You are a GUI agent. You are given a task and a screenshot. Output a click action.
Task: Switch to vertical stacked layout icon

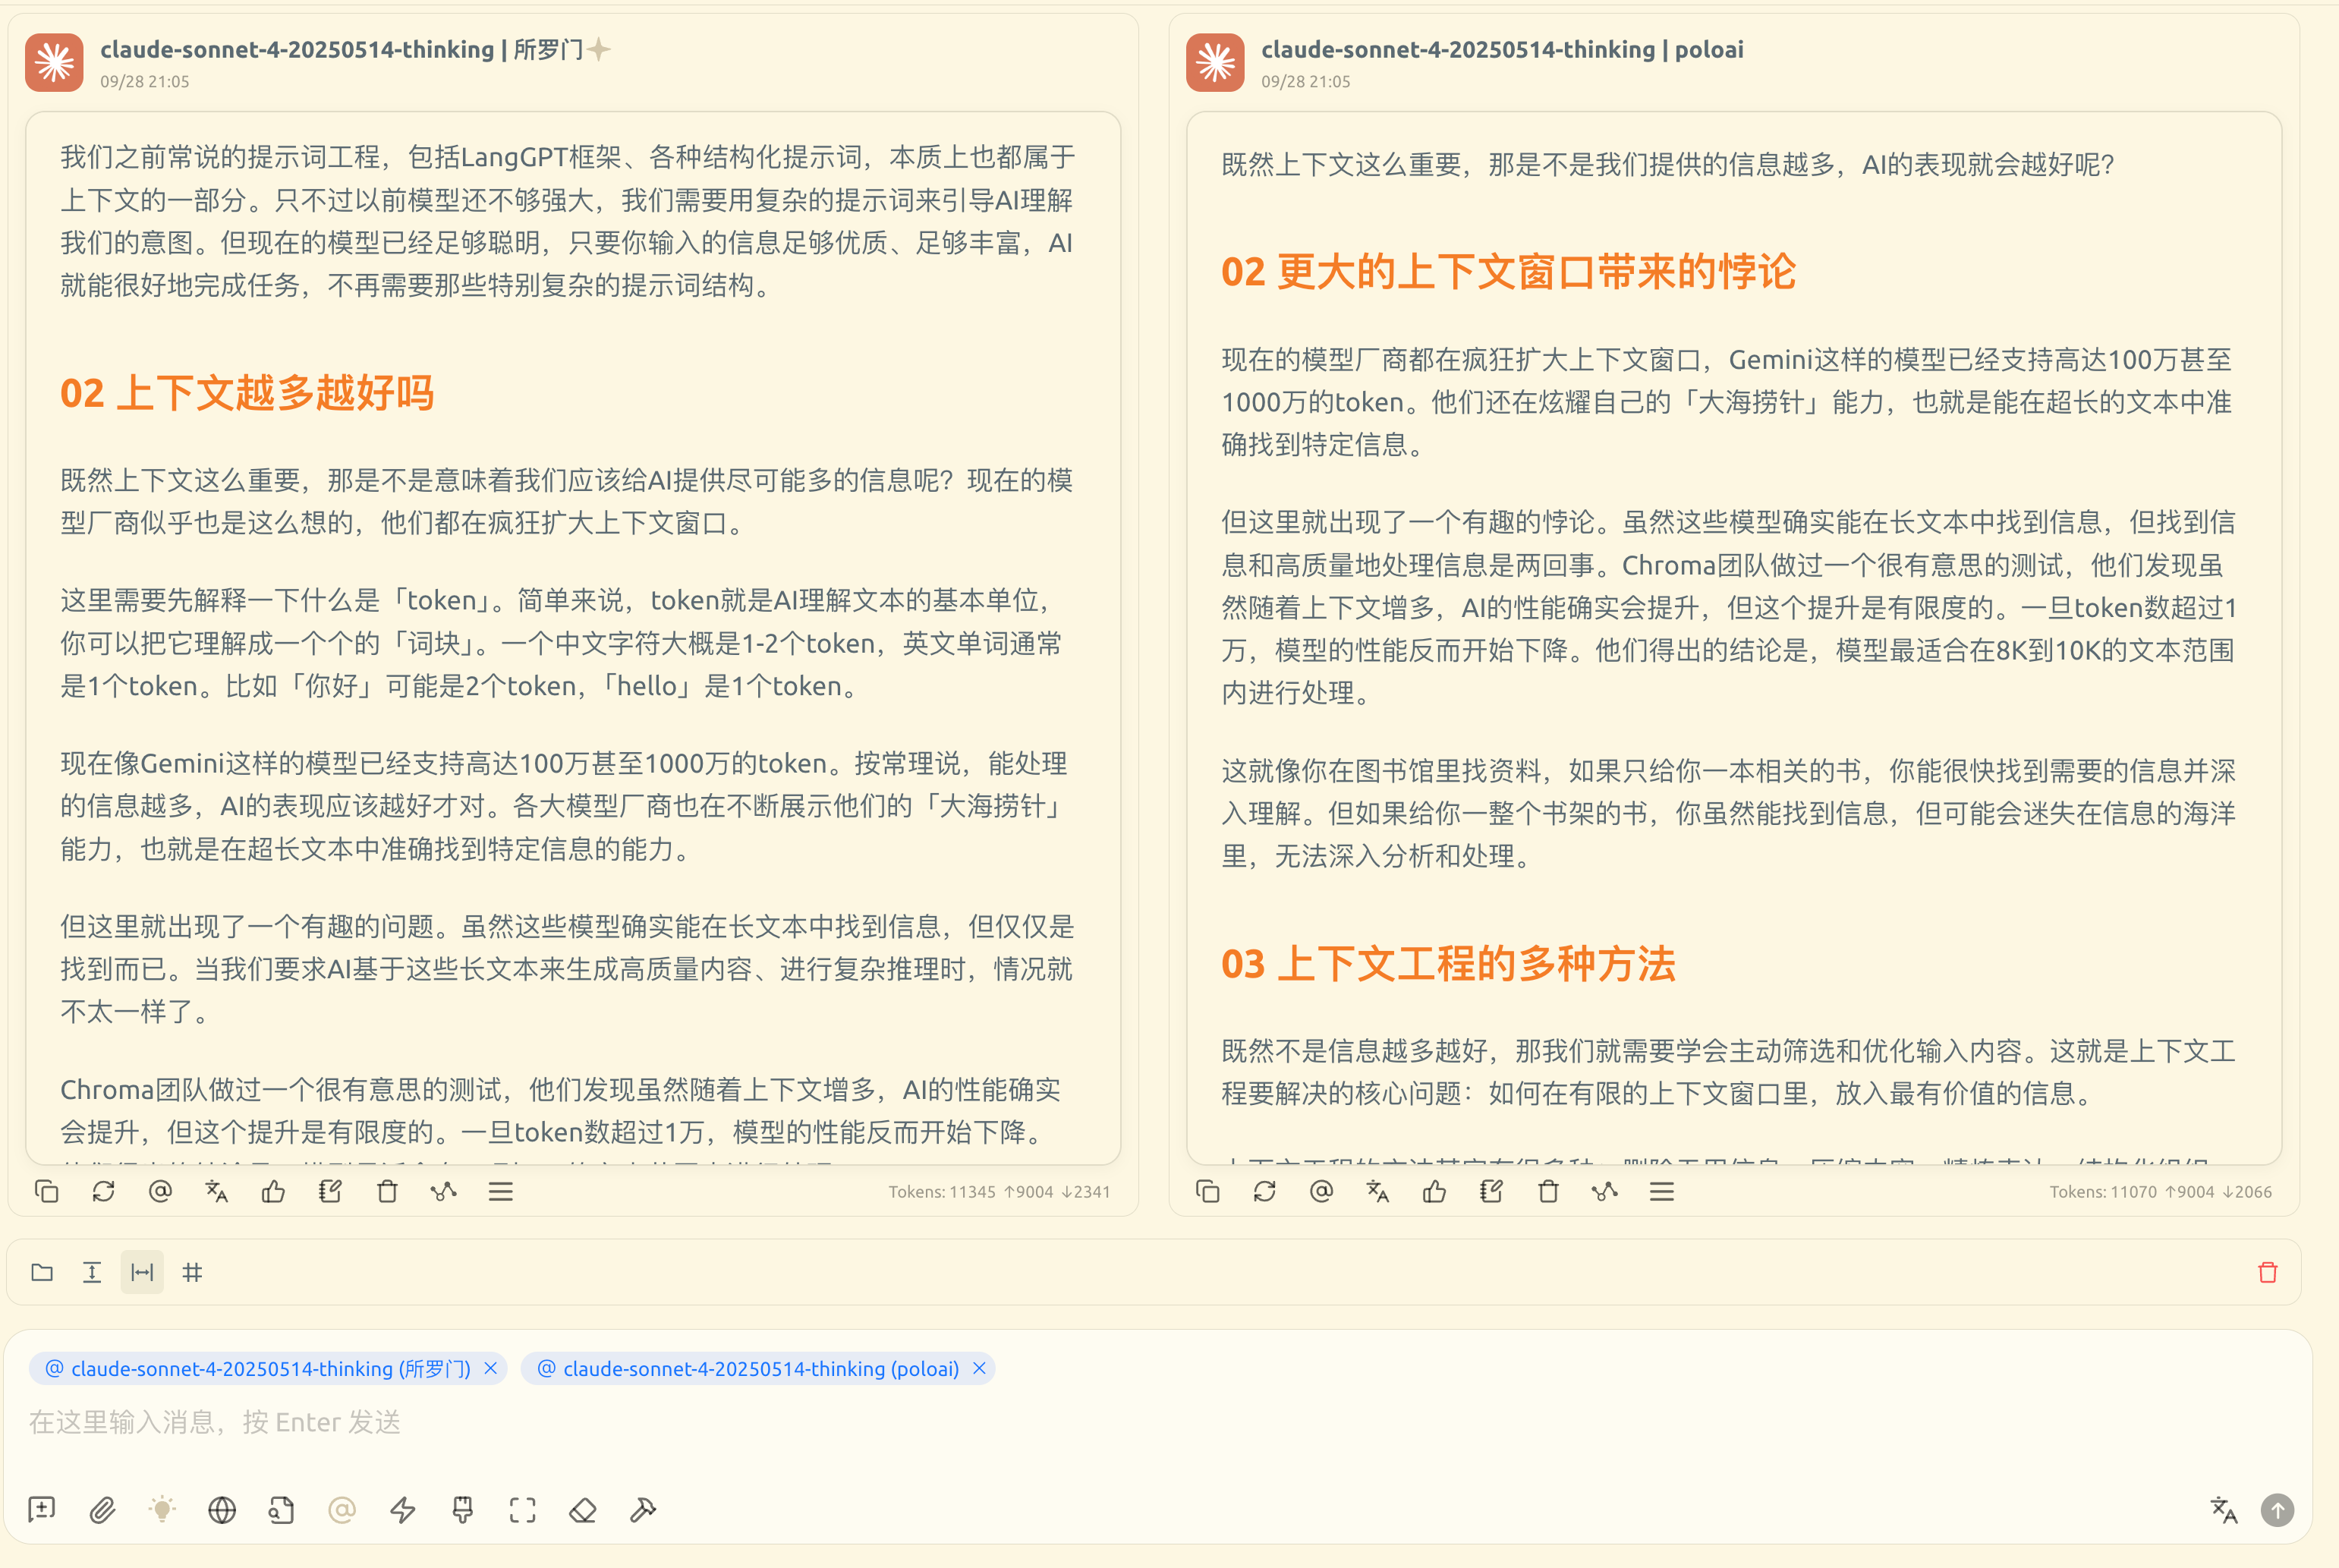pyautogui.click(x=92, y=1272)
